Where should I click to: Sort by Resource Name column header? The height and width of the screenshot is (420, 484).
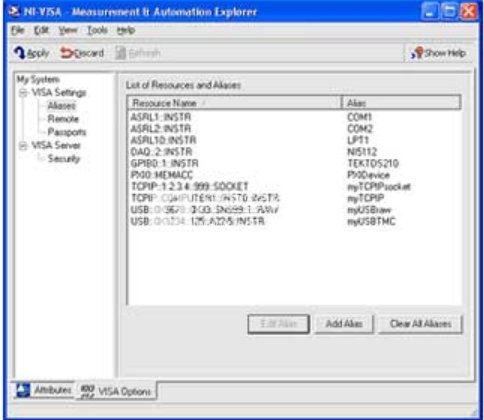click(x=234, y=103)
